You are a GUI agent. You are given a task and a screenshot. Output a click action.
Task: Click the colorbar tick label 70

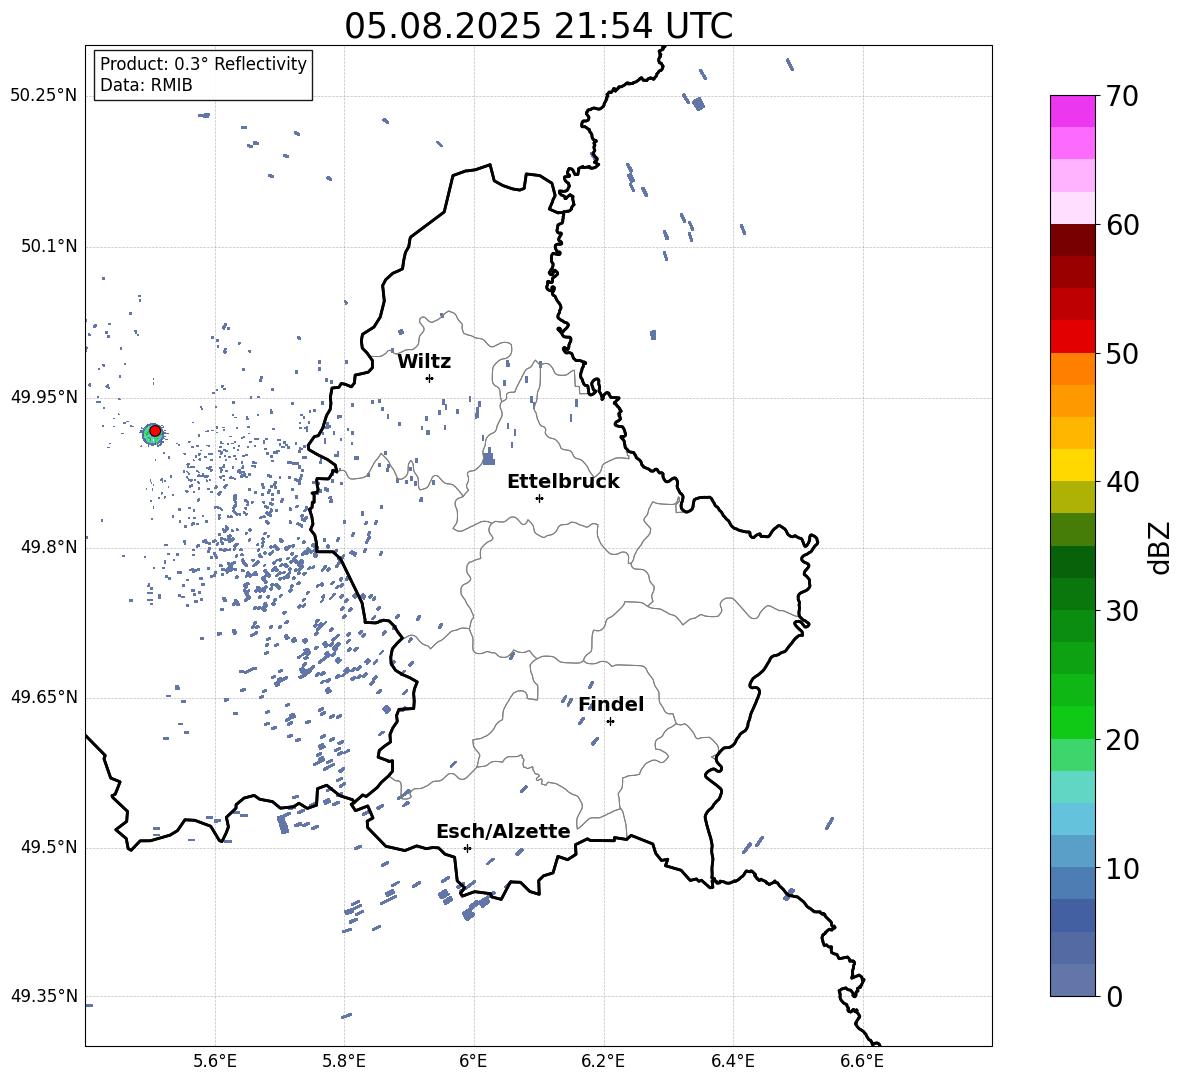(1123, 96)
